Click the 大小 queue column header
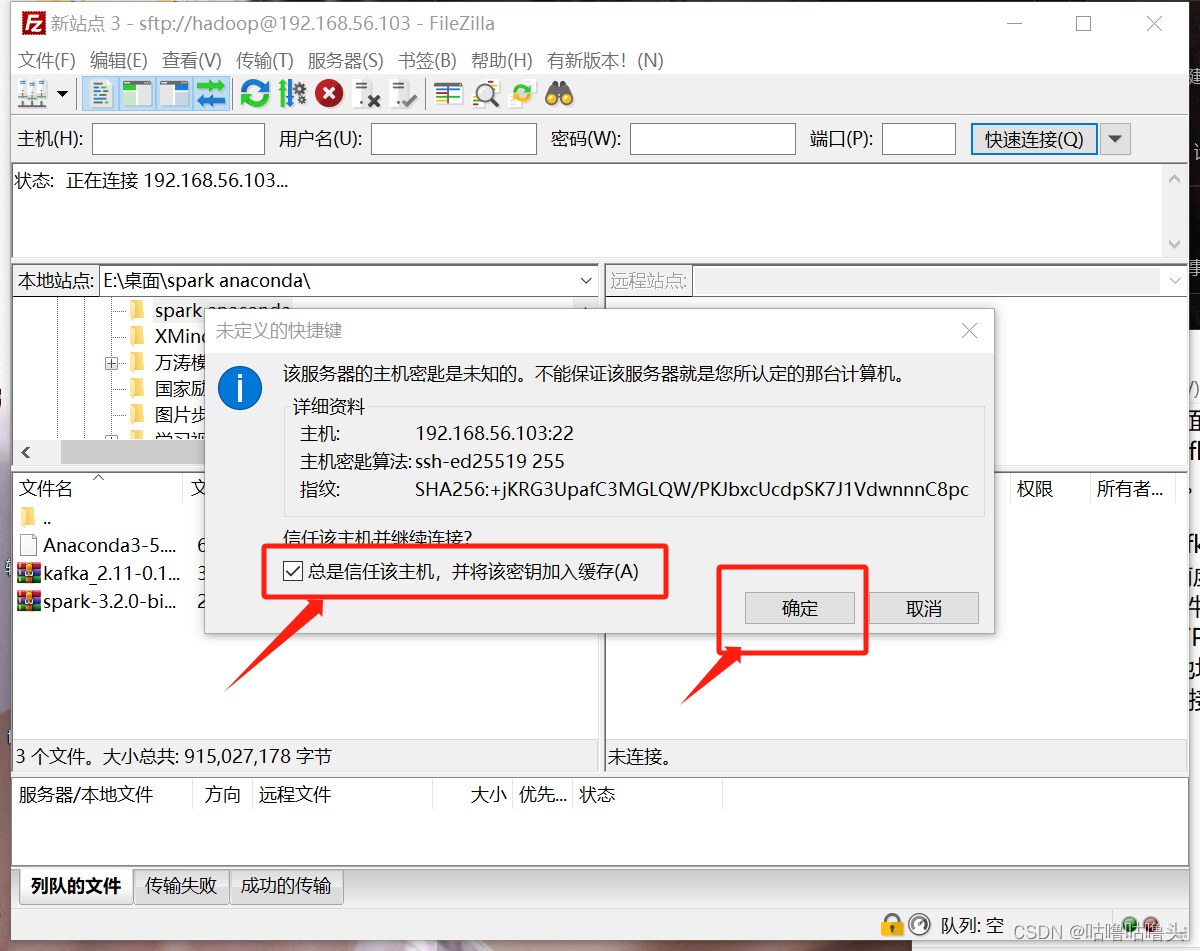Viewport: 1200px width, 951px height. (x=473, y=795)
